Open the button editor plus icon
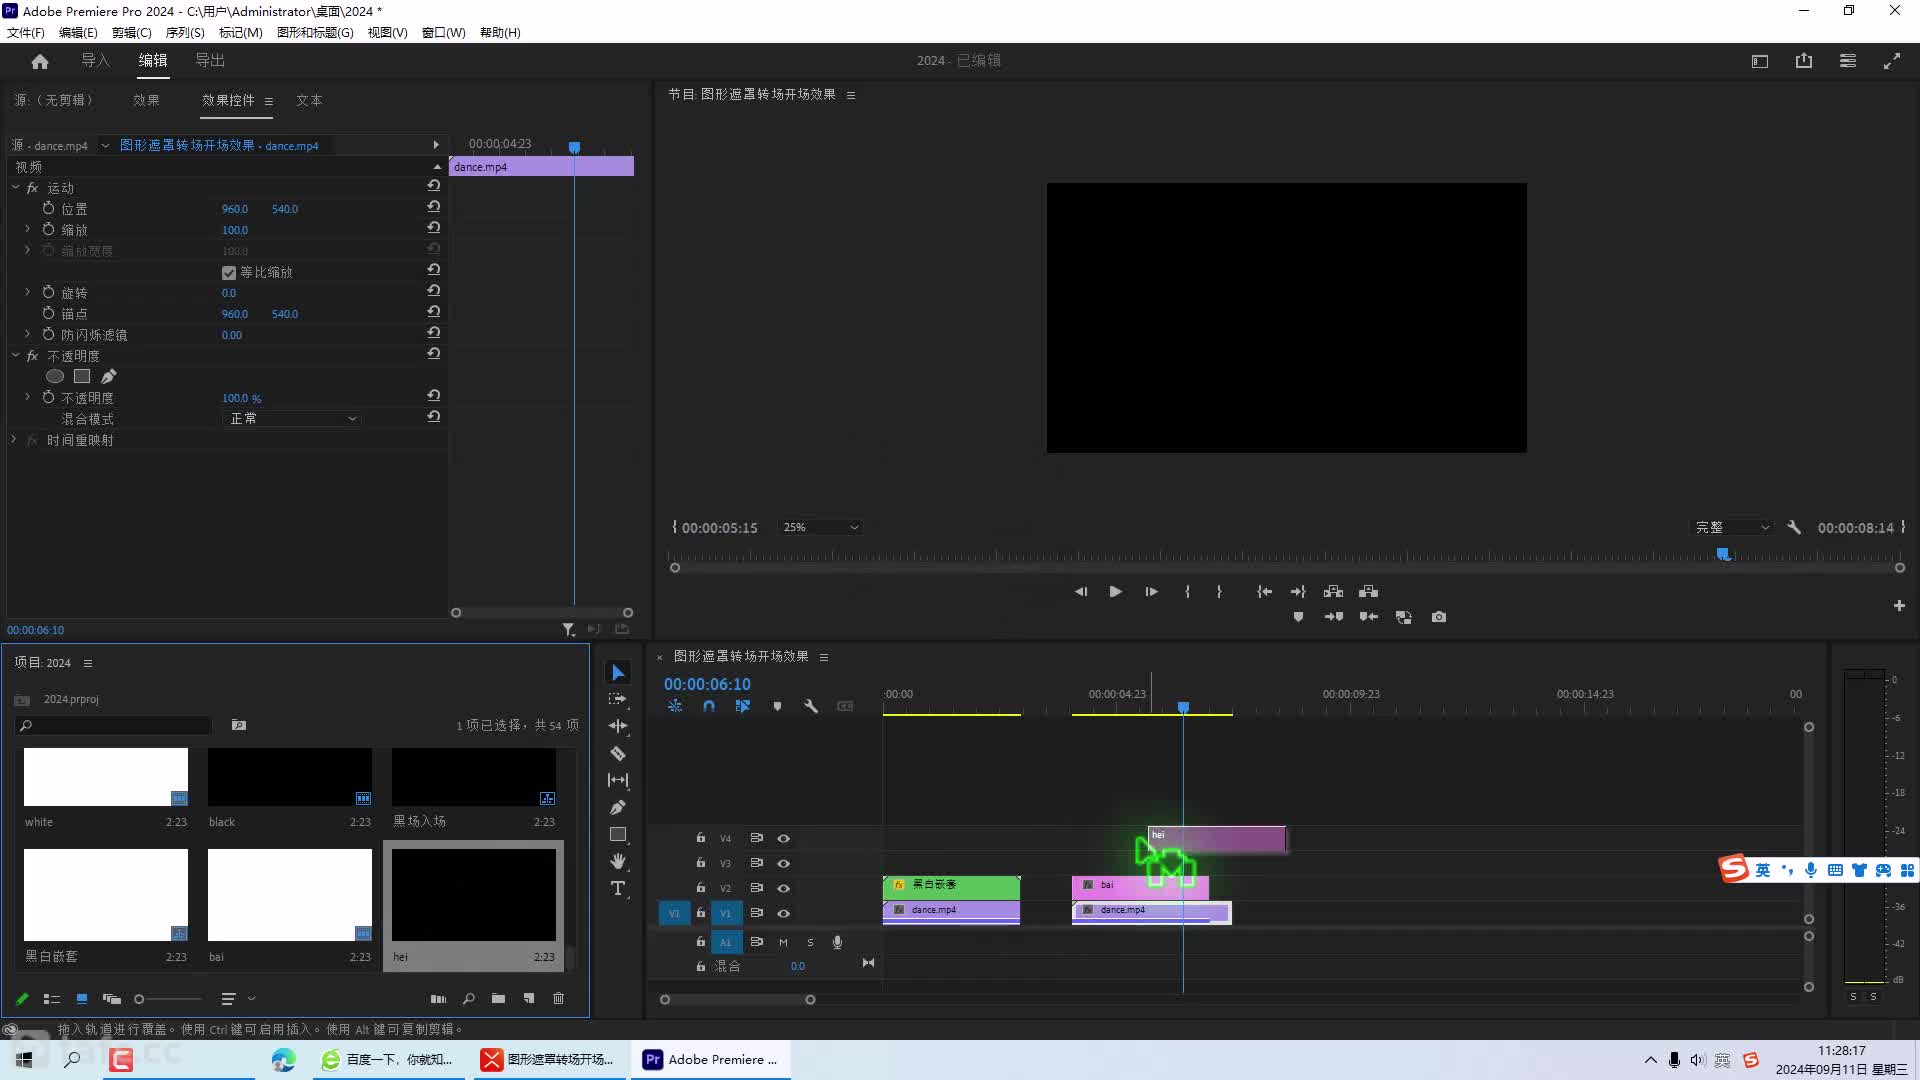 pyautogui.click(x=1899, y=605)
